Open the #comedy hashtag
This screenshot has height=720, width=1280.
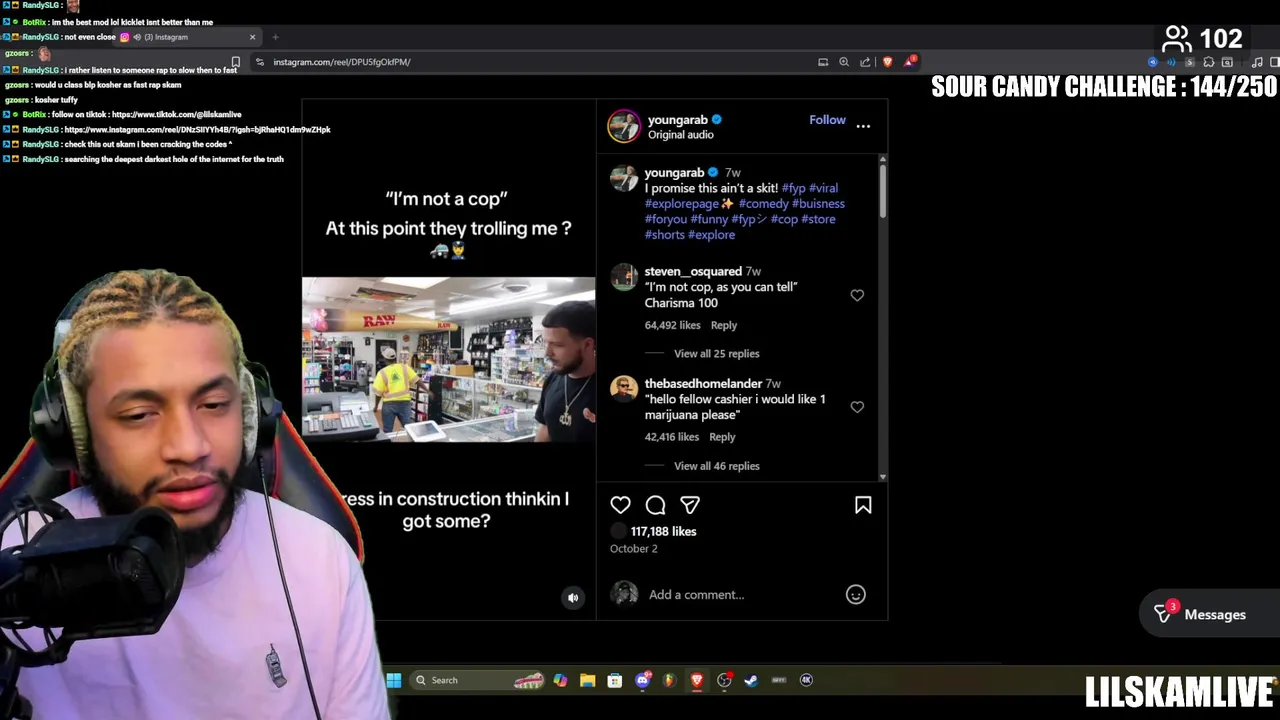click(x=763, y=203)
